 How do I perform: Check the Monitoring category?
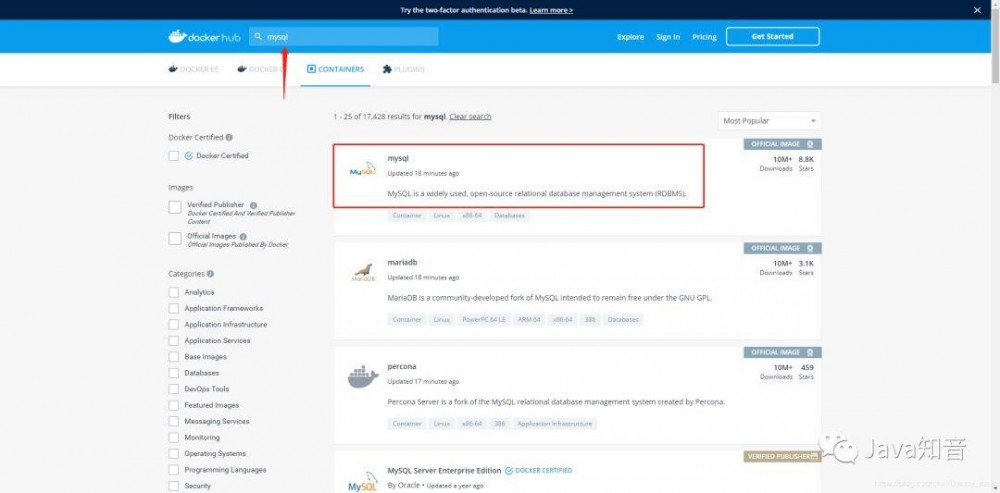pyautogui.click(x=173, y=438)
